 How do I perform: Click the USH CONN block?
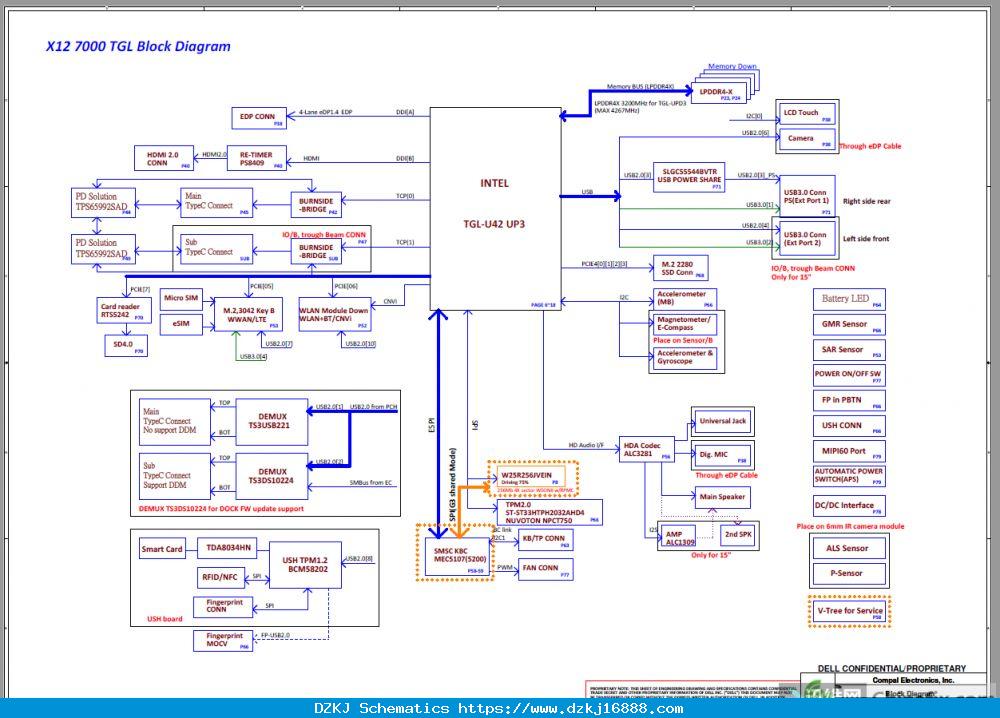(849, 426)
